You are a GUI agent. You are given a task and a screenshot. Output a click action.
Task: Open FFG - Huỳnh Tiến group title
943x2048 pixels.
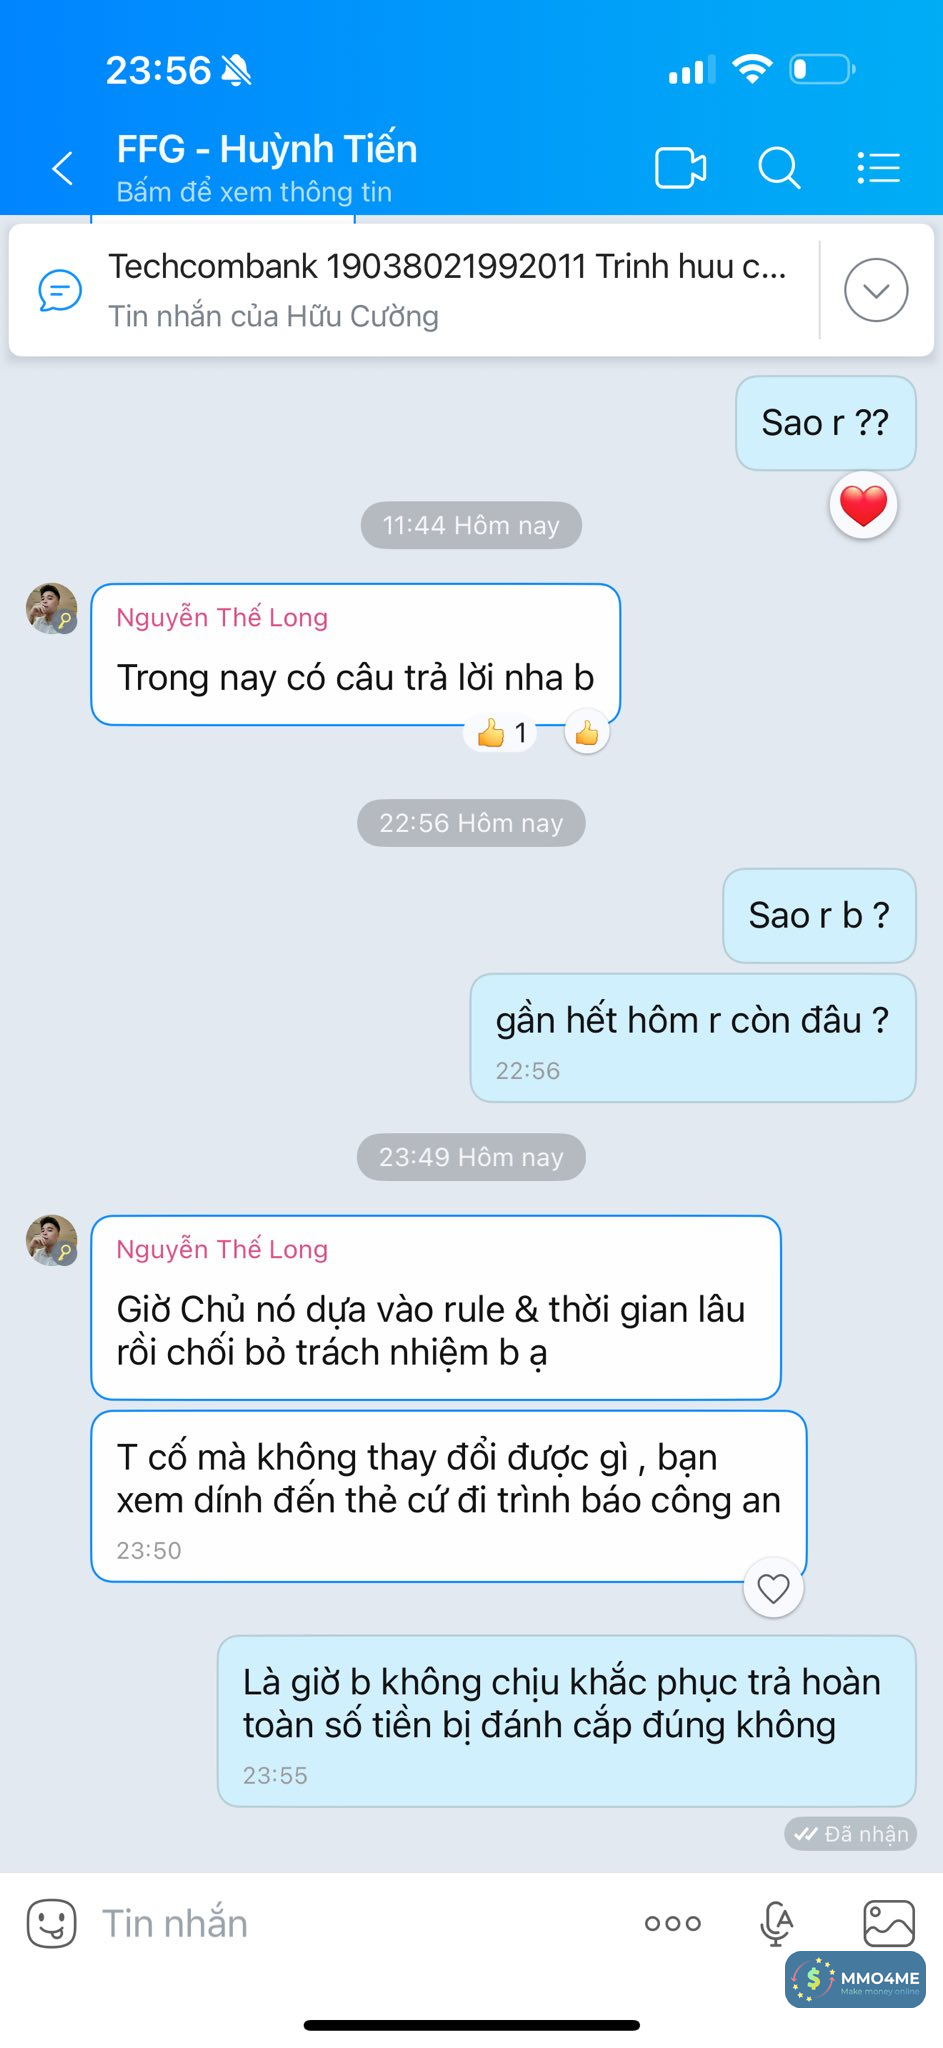[x=267, y=149]
